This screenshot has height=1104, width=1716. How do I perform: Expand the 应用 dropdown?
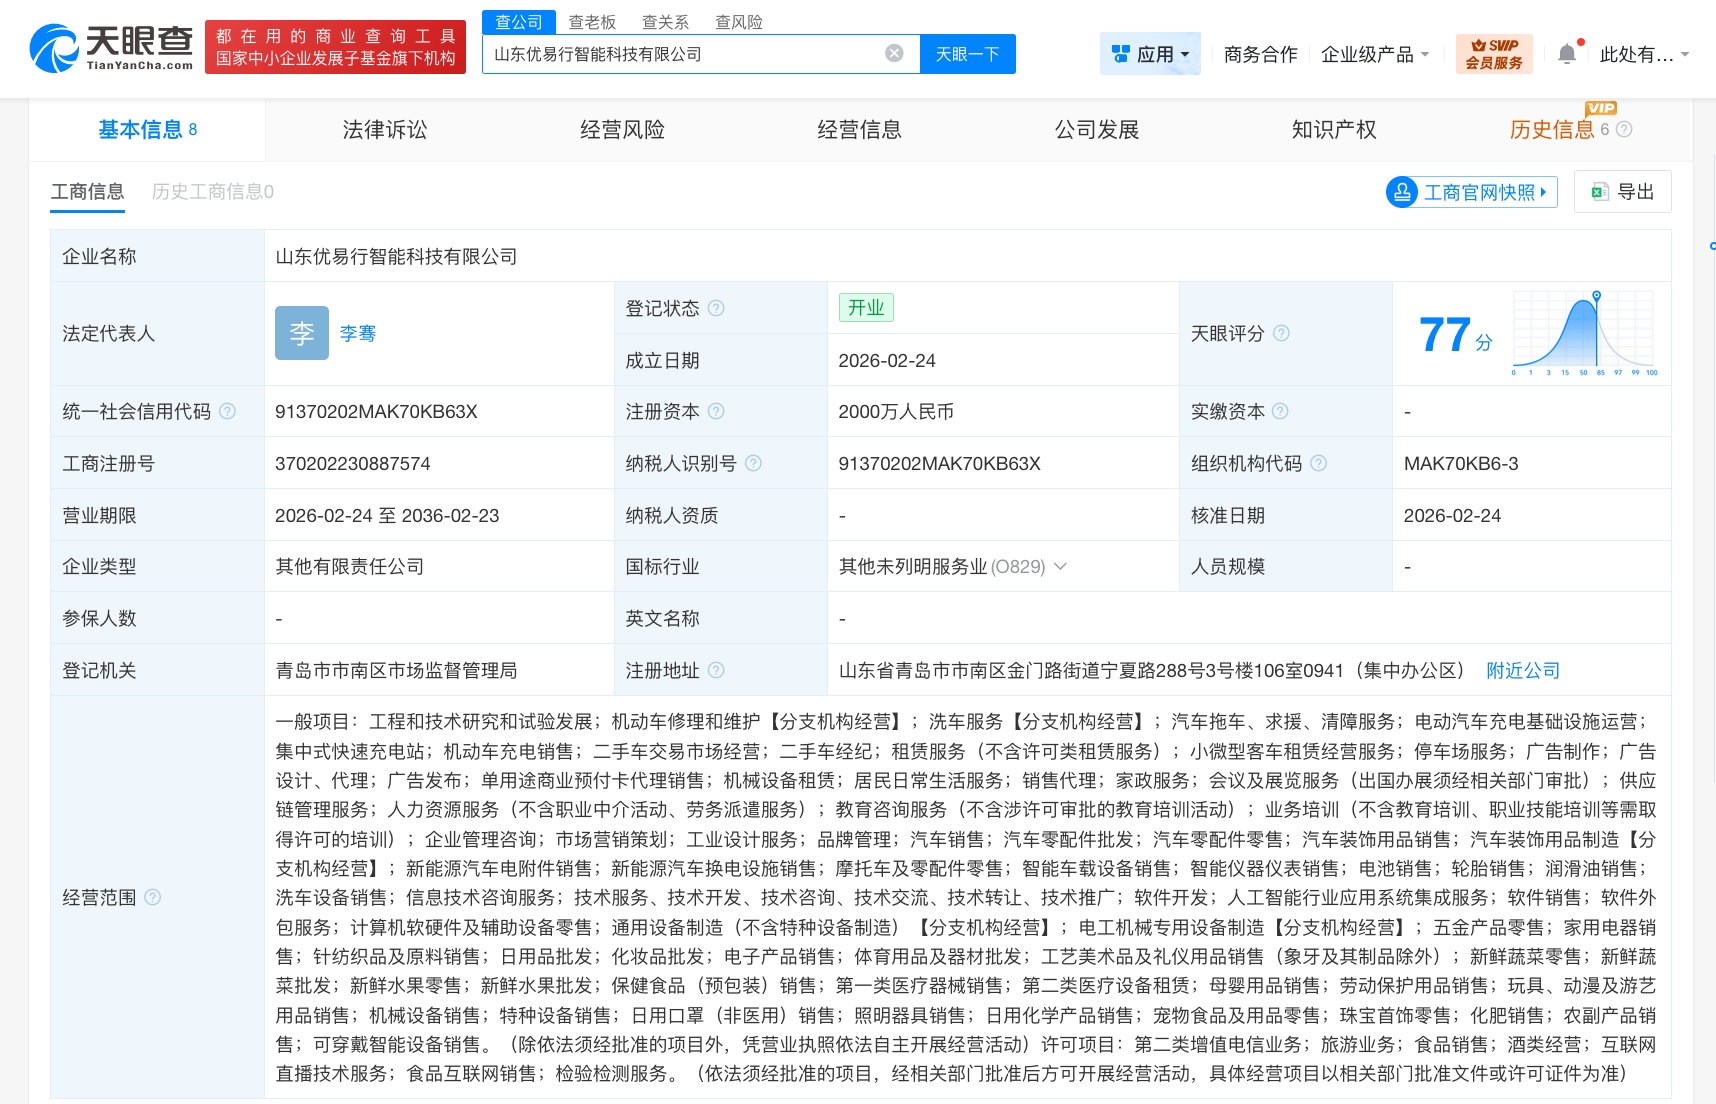(1150, 54)
